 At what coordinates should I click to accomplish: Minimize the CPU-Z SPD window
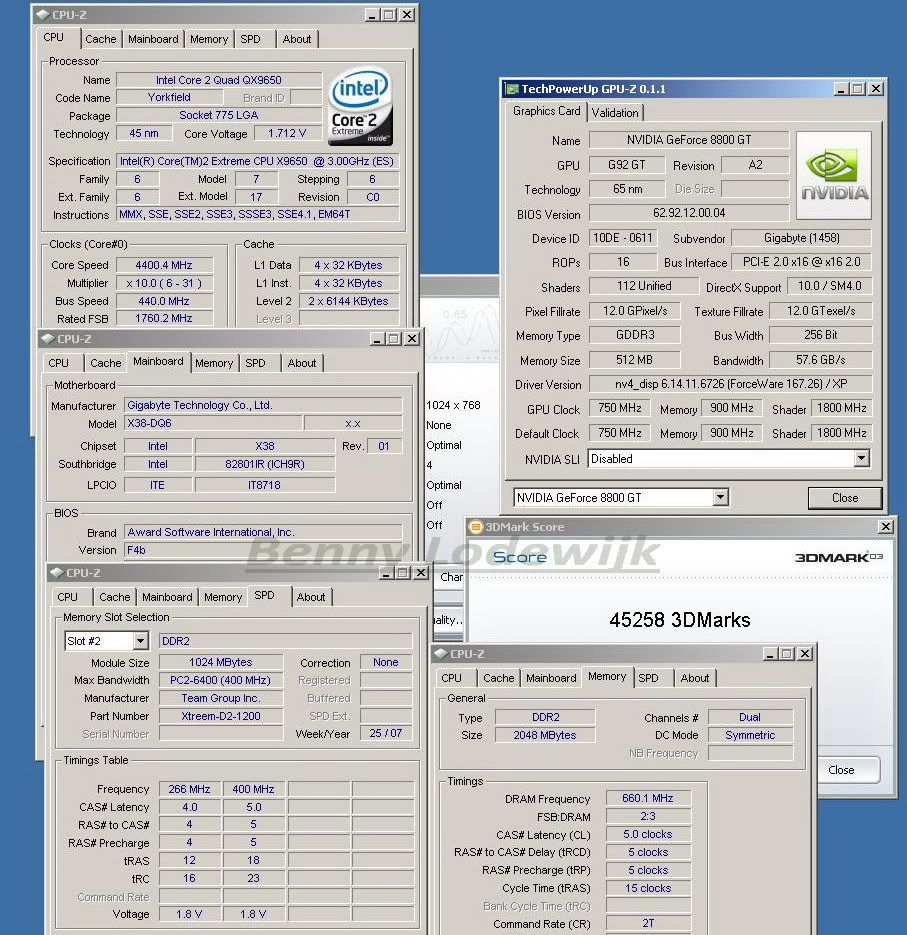pyautogui.click(x=386, y=572)
